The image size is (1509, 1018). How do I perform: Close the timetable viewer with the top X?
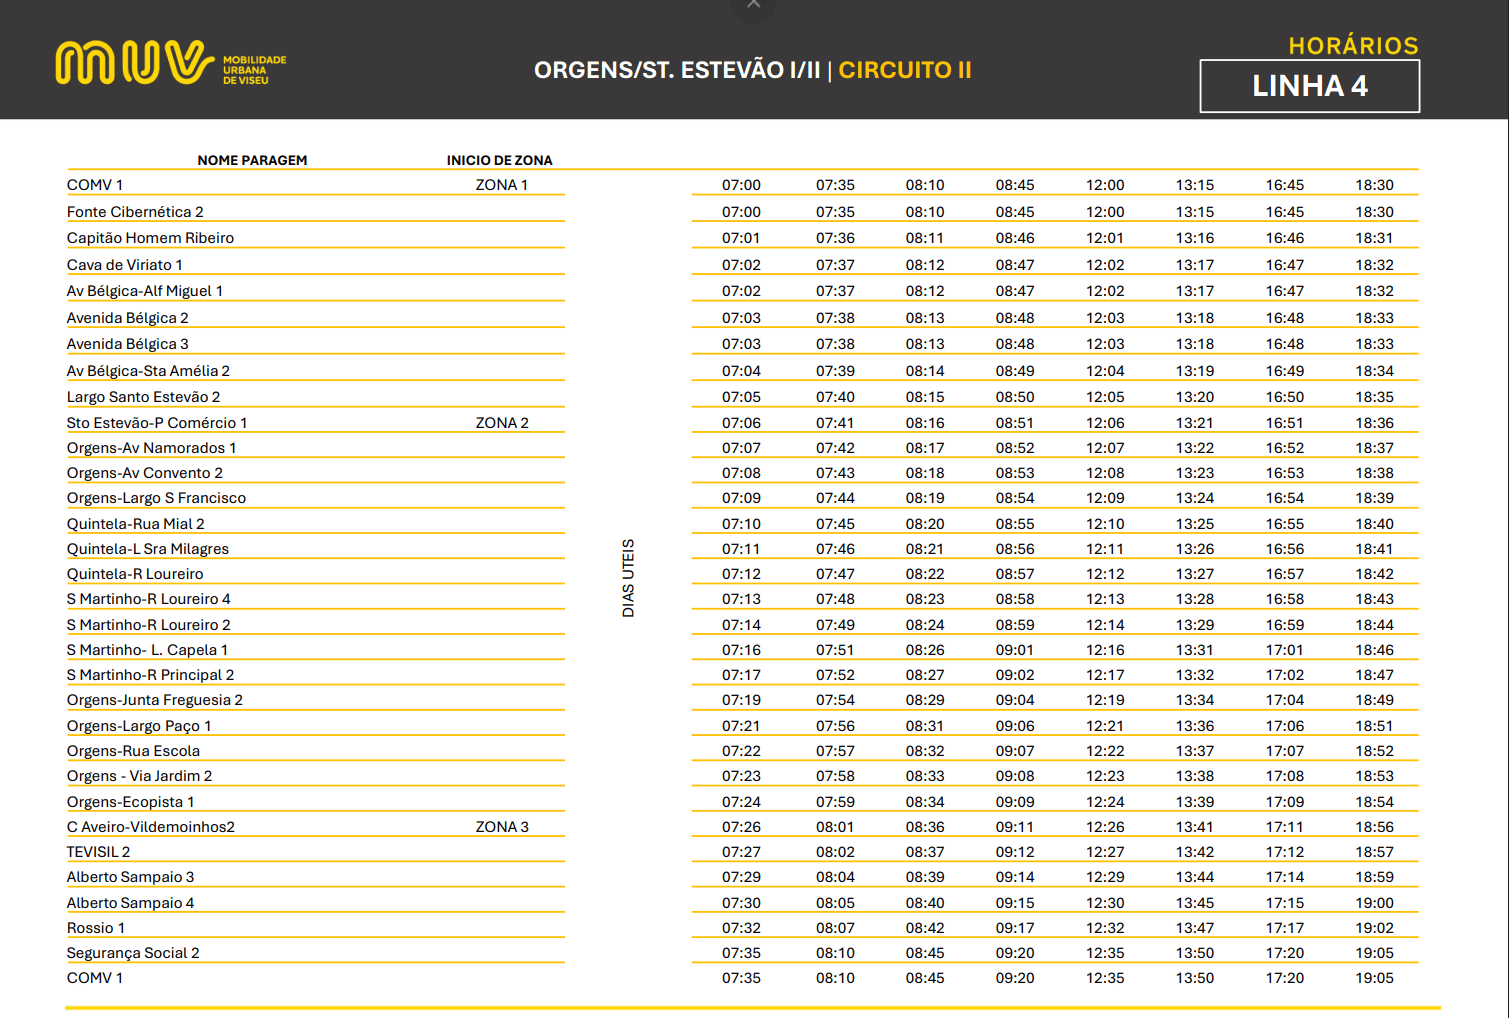click(753, 5)
